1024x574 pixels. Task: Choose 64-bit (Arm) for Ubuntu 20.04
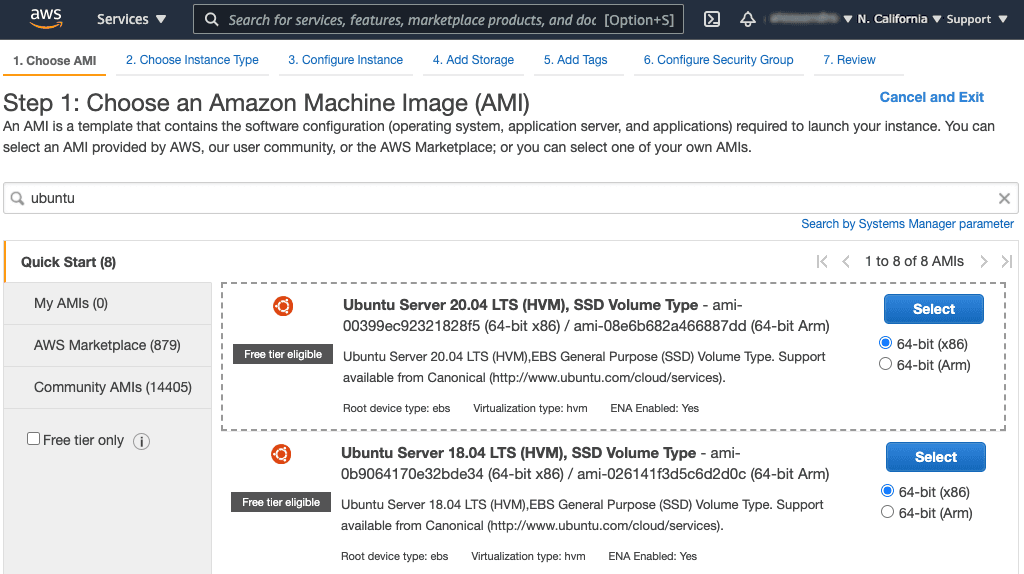tap(885, 365)
